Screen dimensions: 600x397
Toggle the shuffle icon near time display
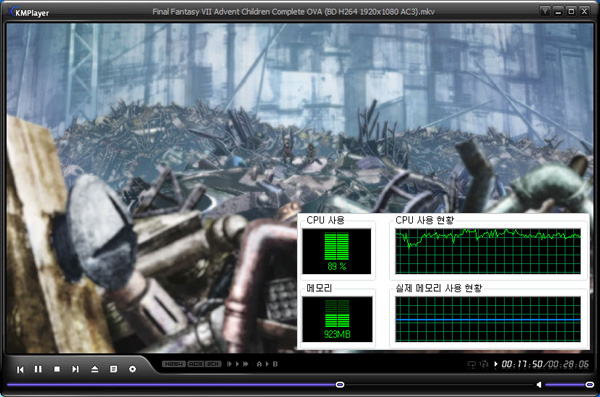(484, 364)
